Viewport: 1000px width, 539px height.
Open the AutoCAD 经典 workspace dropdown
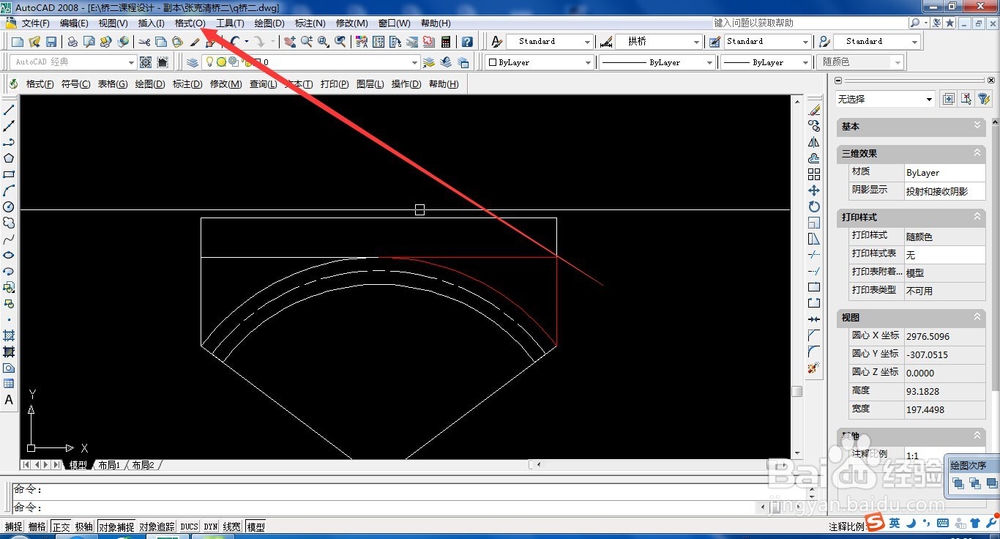[131, 62]
